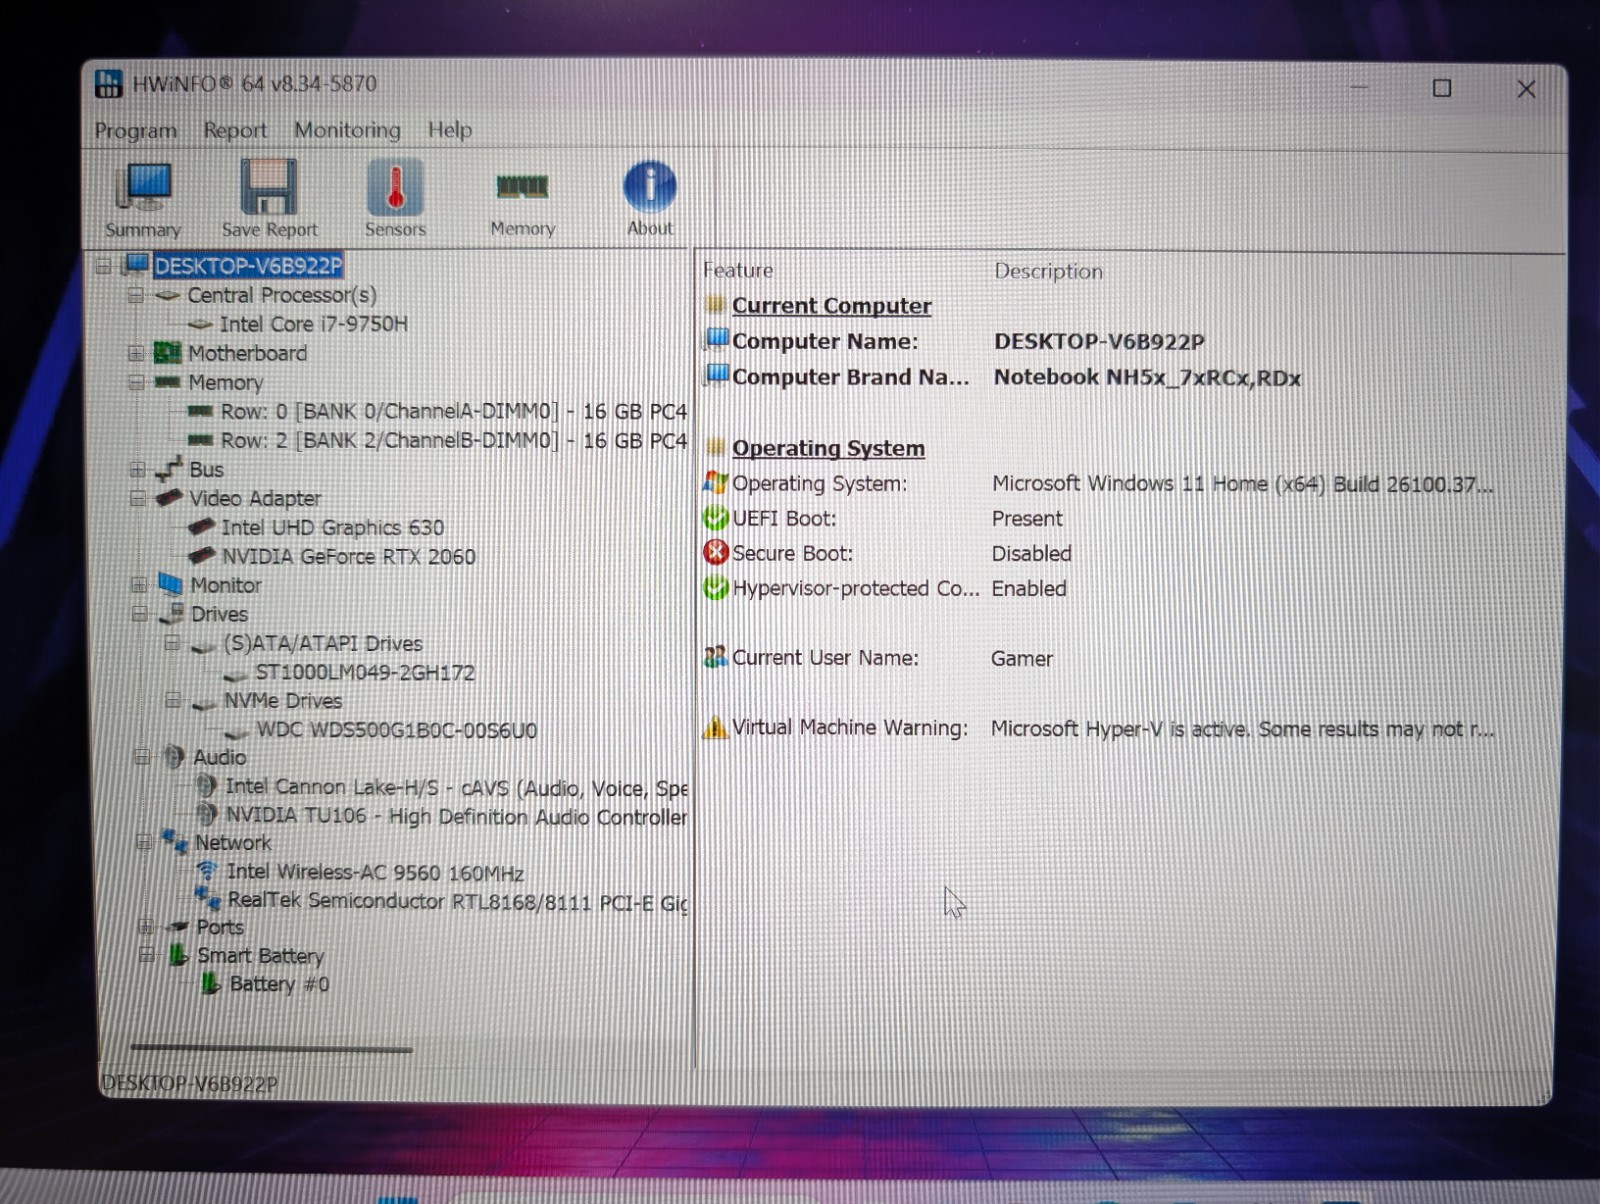Image resolution: width=1600 pixels, height=1204 pixels.
Task: Select NVIDIA GeForce RTX 2060 entry
Action: point(348,556)
